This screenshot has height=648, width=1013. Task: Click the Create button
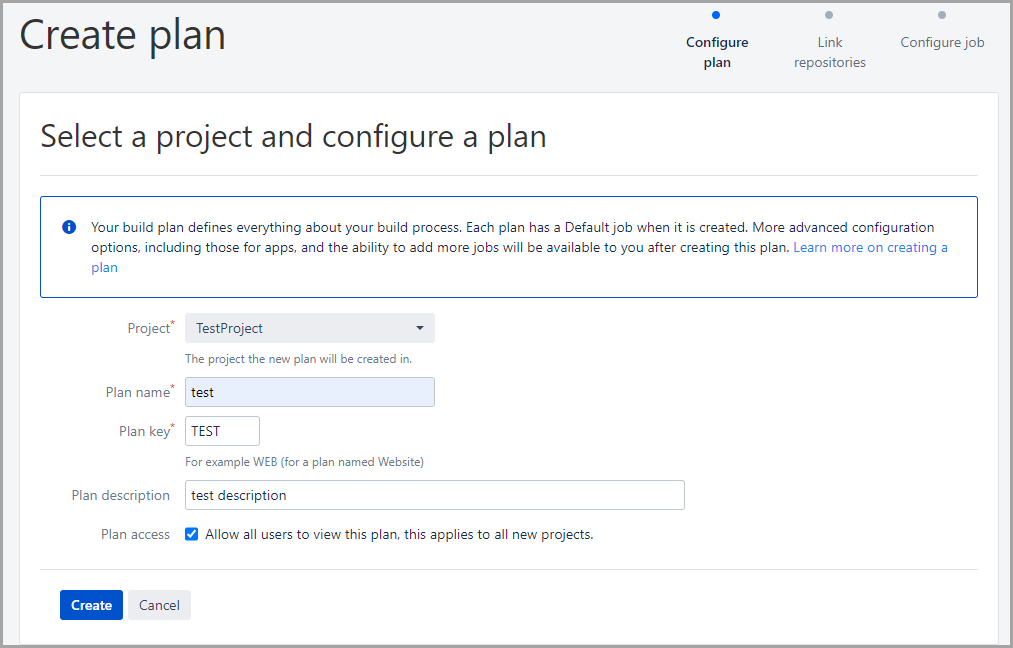(x=91, y=605)
